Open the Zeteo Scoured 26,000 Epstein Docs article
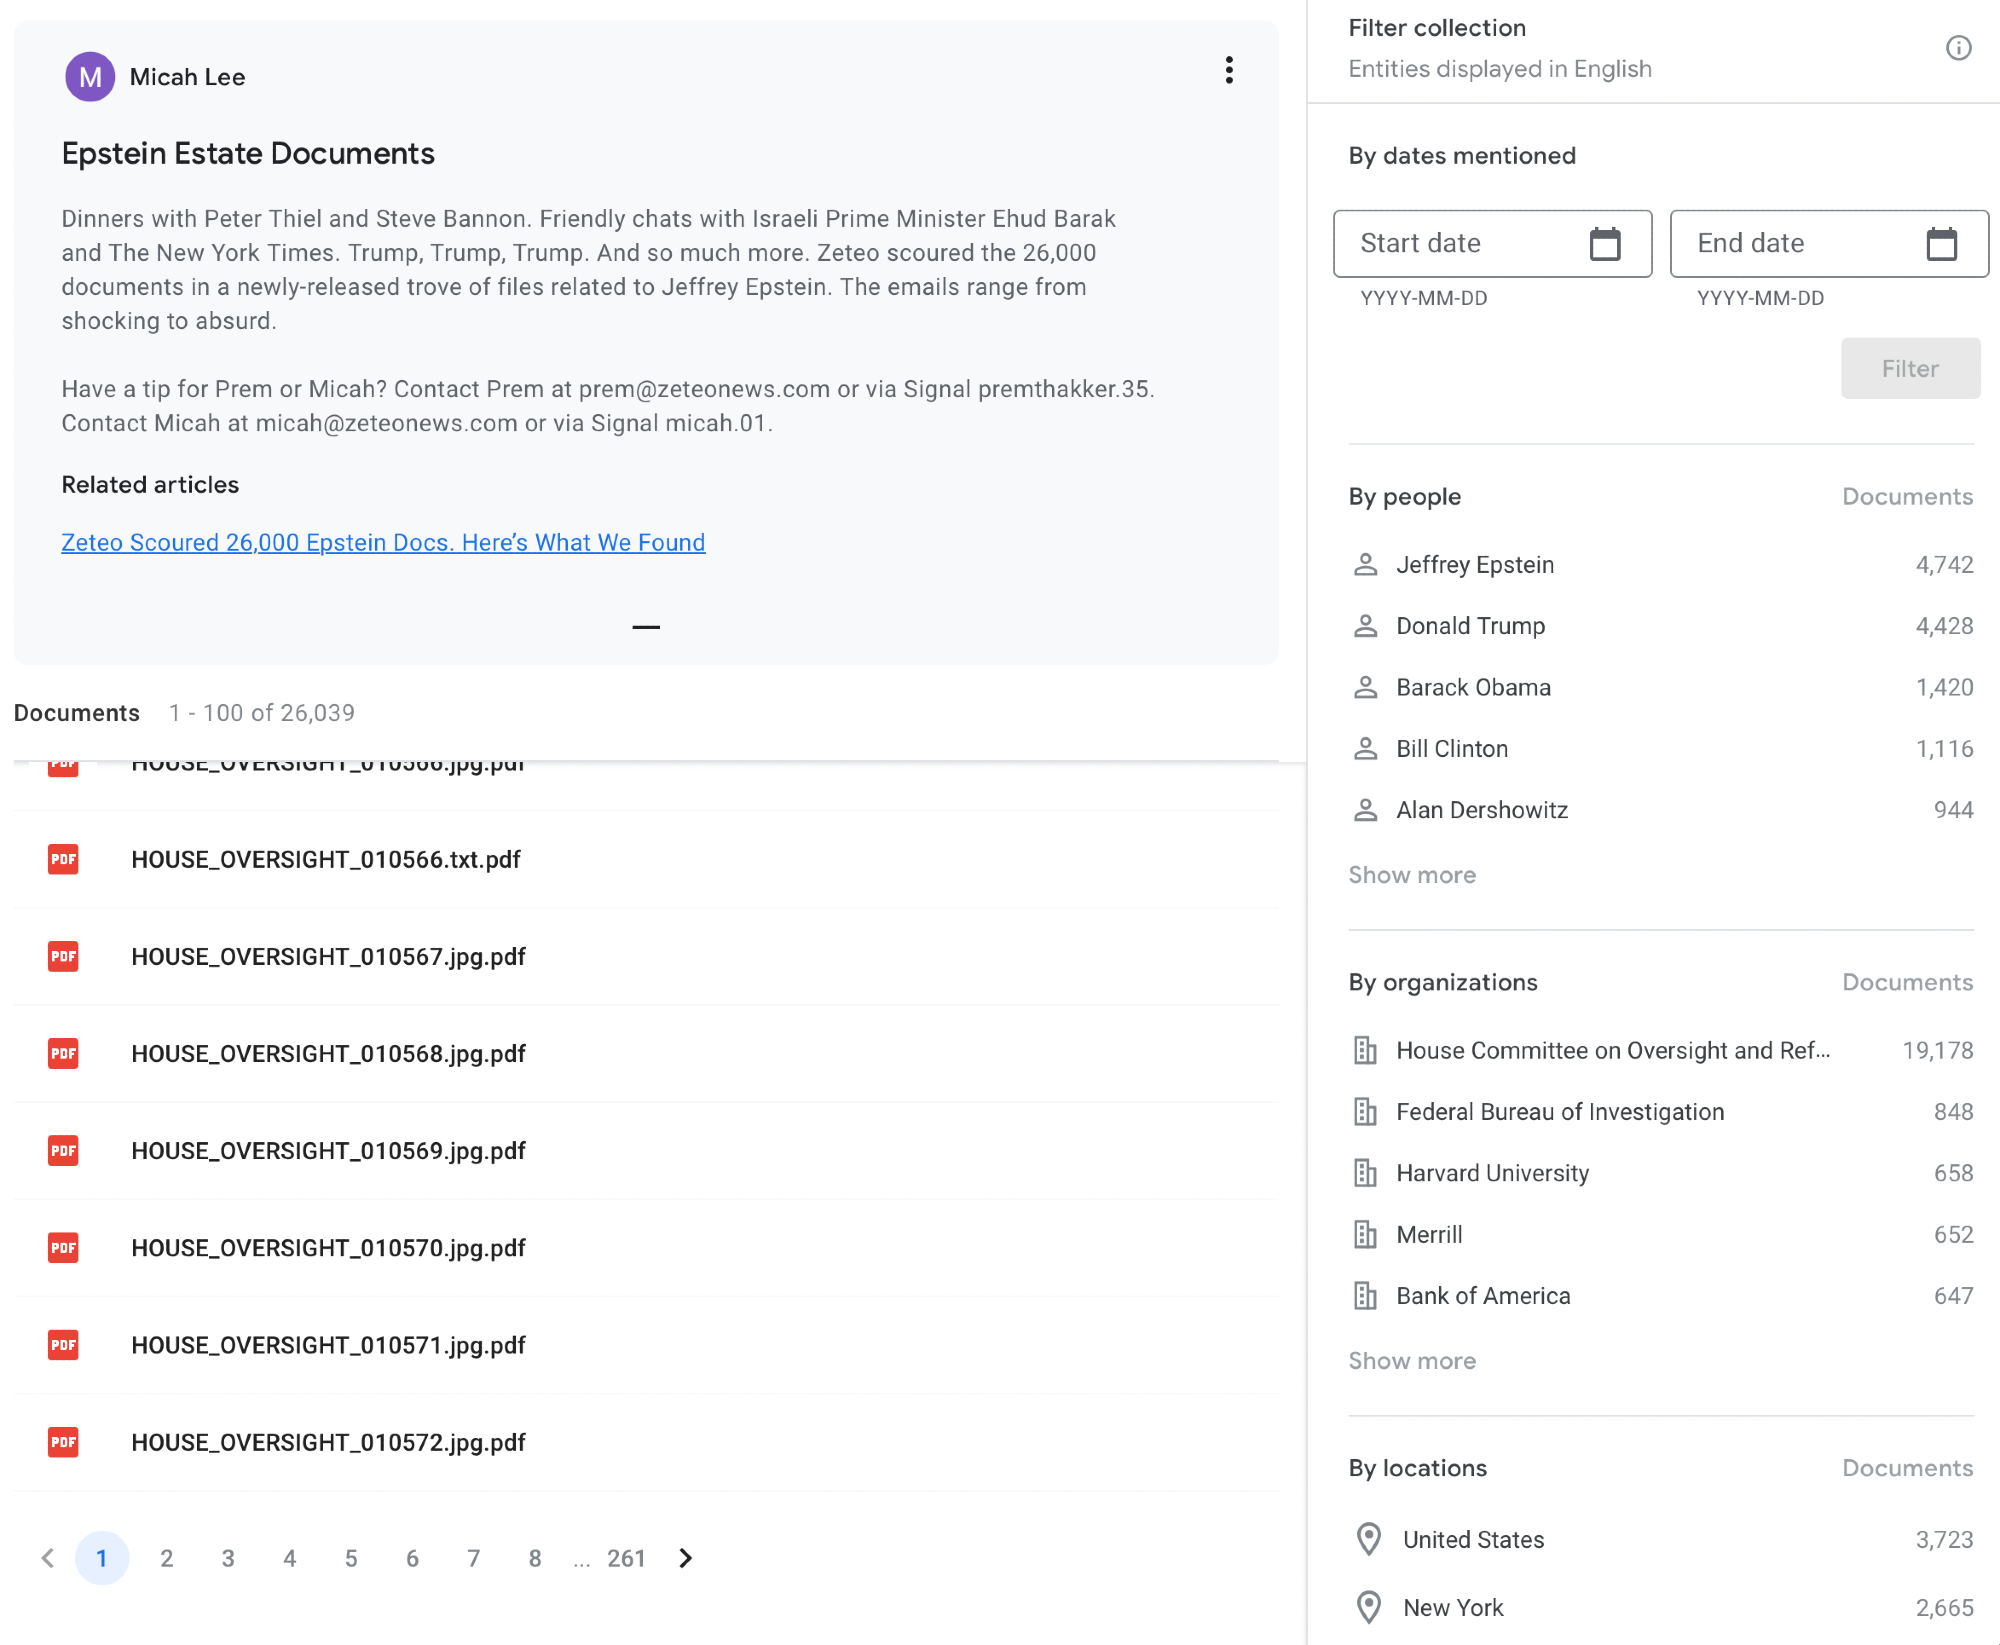The height and width of the screenshot is (1645, 2000). [x=383, y=542]
